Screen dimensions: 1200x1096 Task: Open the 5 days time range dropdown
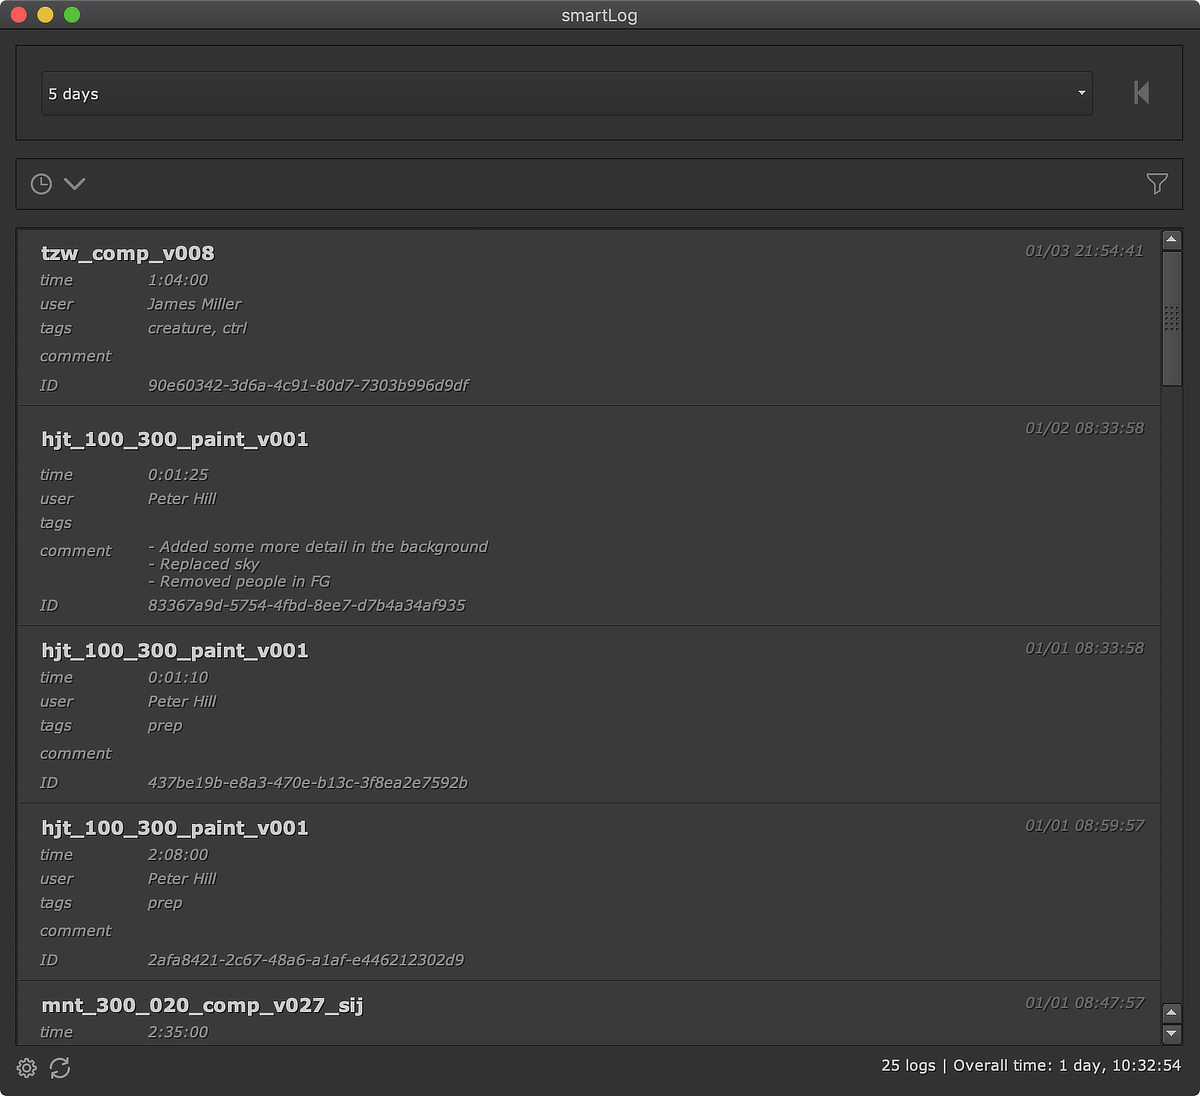(x=566, y=93)
